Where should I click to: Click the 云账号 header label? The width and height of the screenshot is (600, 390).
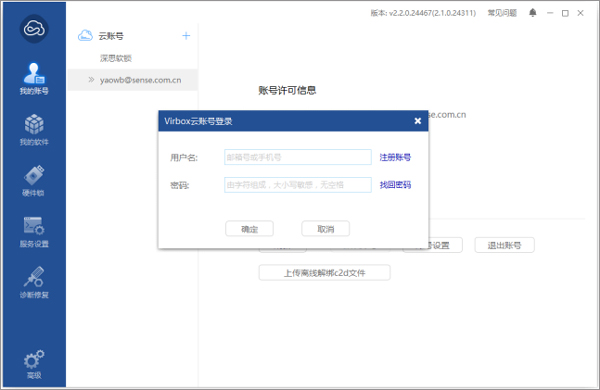(x=111, y=36)
